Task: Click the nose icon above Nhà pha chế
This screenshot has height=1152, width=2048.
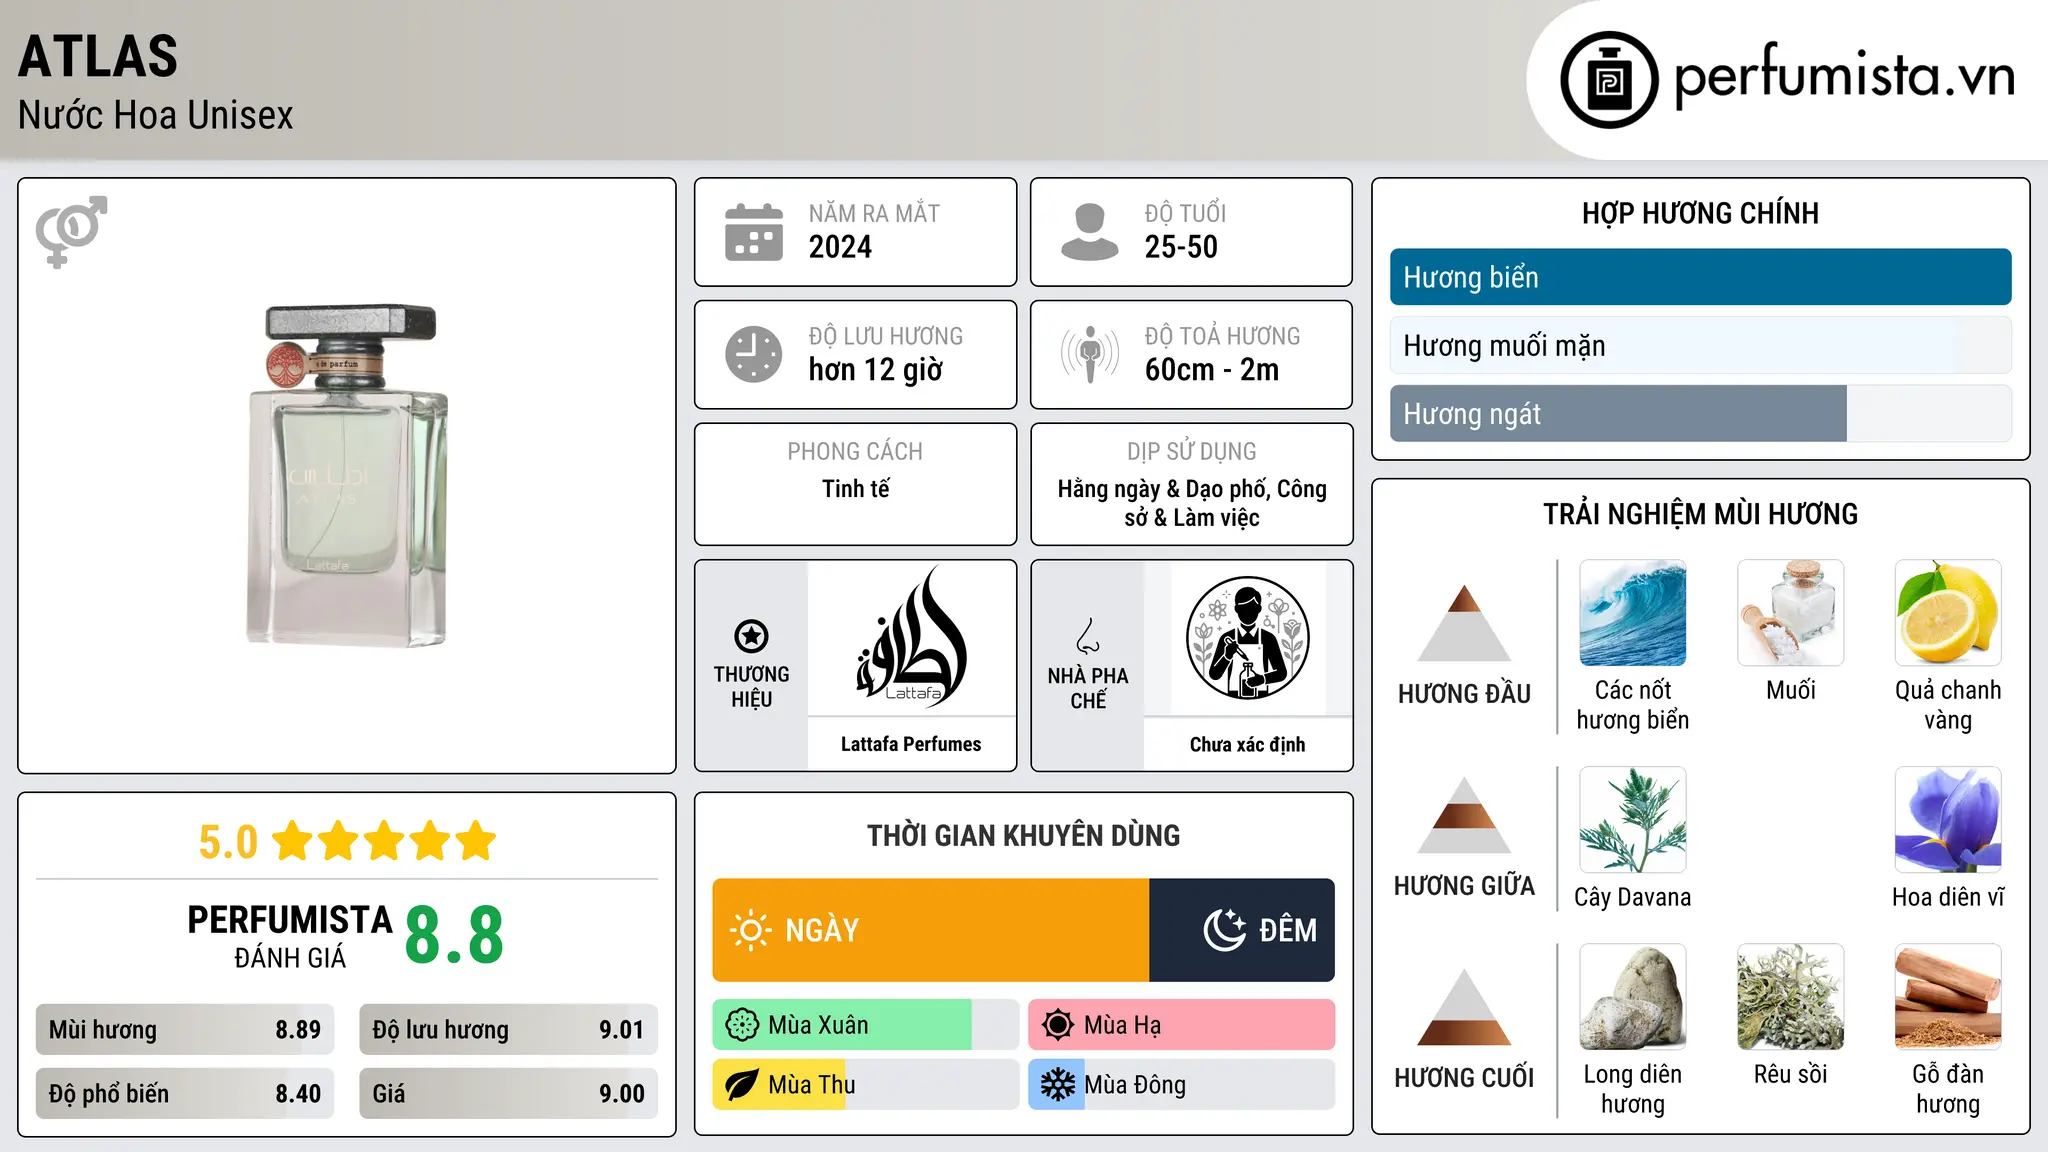Action: (1088, 636)
